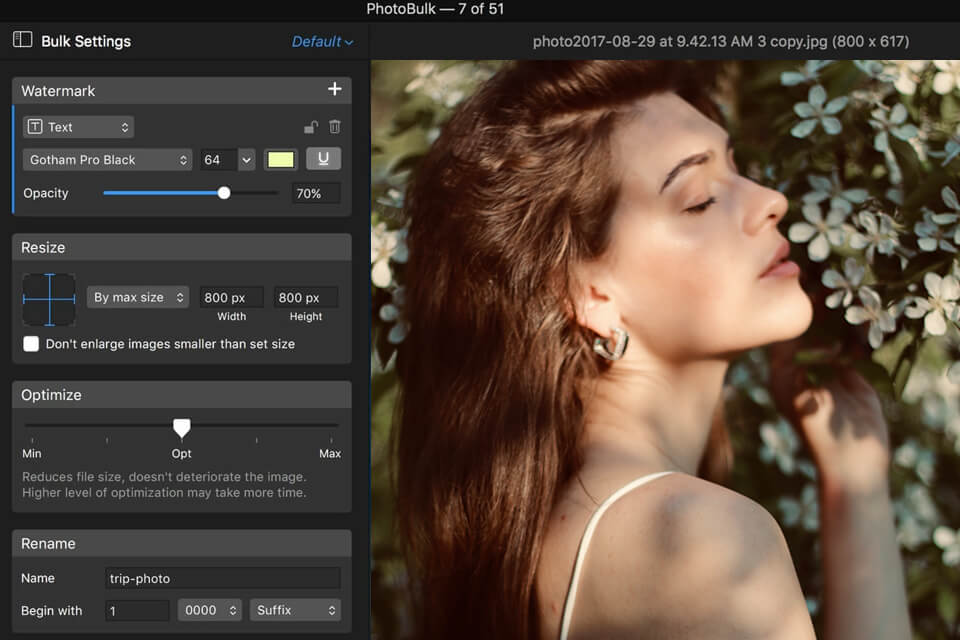Enable Don't enlarge images checkbox
The width and height of the screenshot is (960, 640).
(31, 344)
